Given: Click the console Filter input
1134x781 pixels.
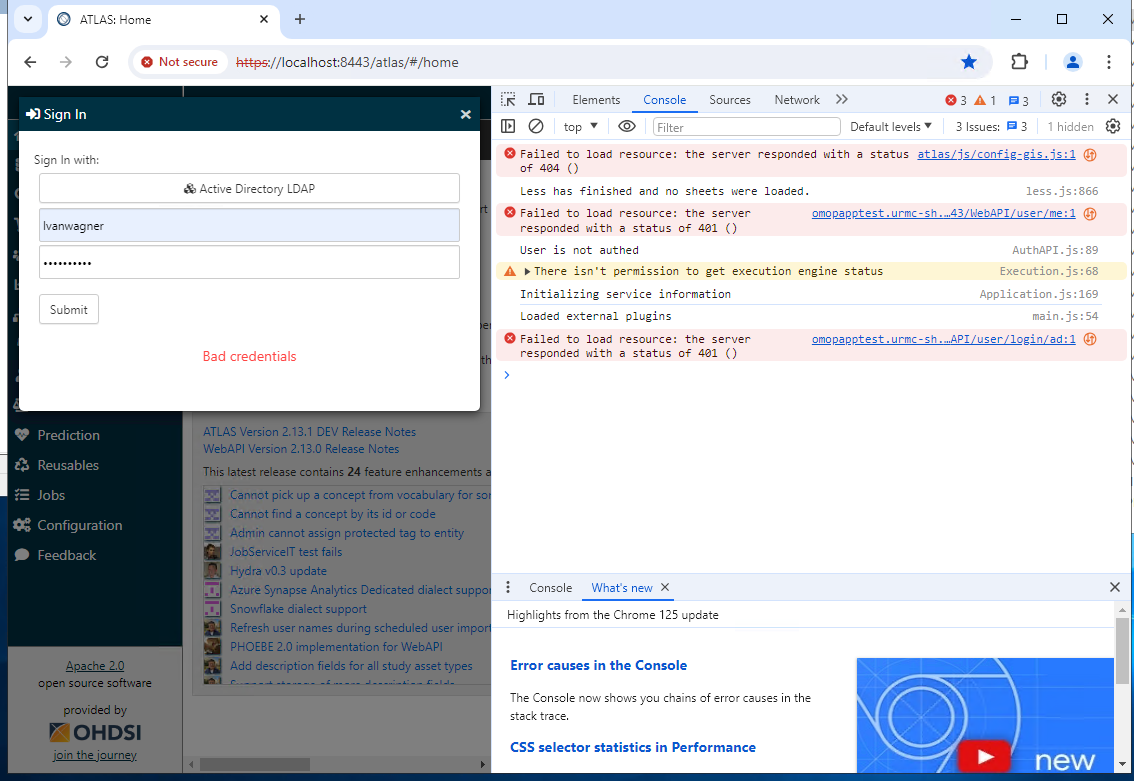Looking at the screenshot, I should point(746,127).
